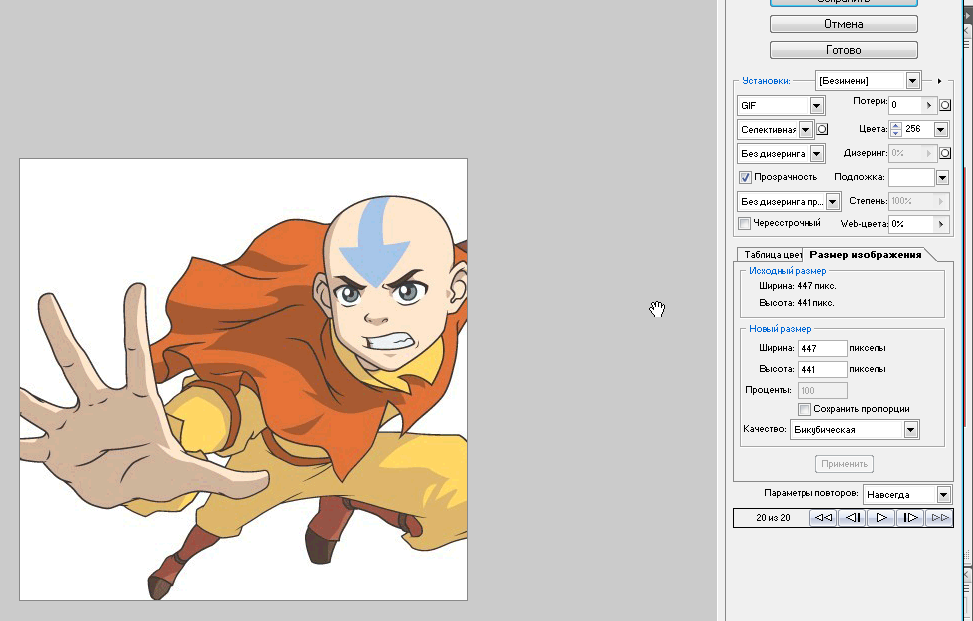Click the Дизеринг mask channel icon
This screenshot has height=621, width=973.
tap(945, 153)
